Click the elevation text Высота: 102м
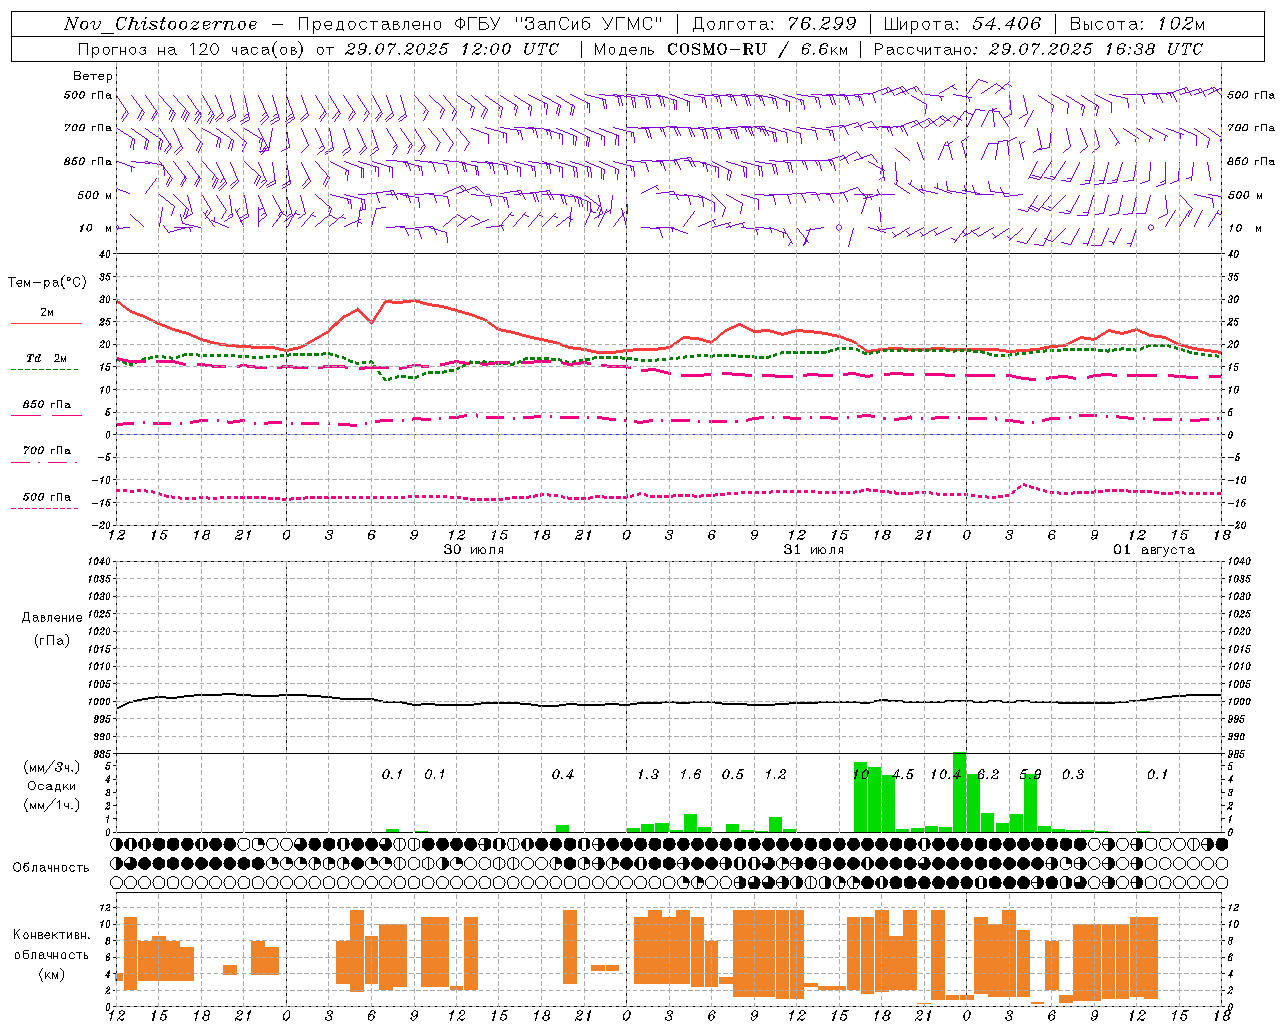 (x=1137, y=24)
